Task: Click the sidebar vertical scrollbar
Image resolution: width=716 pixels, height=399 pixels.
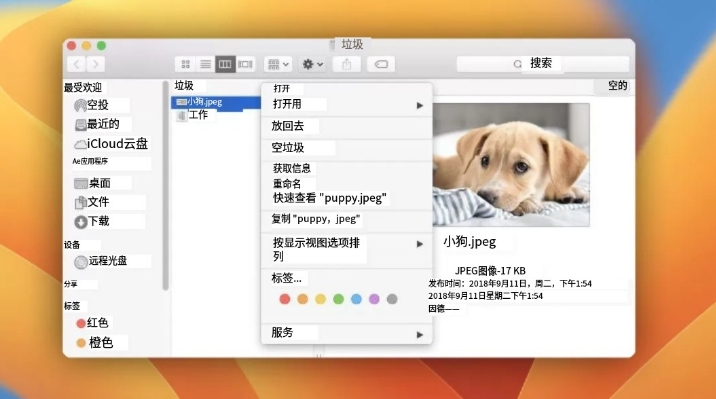Action: [165, 185]
